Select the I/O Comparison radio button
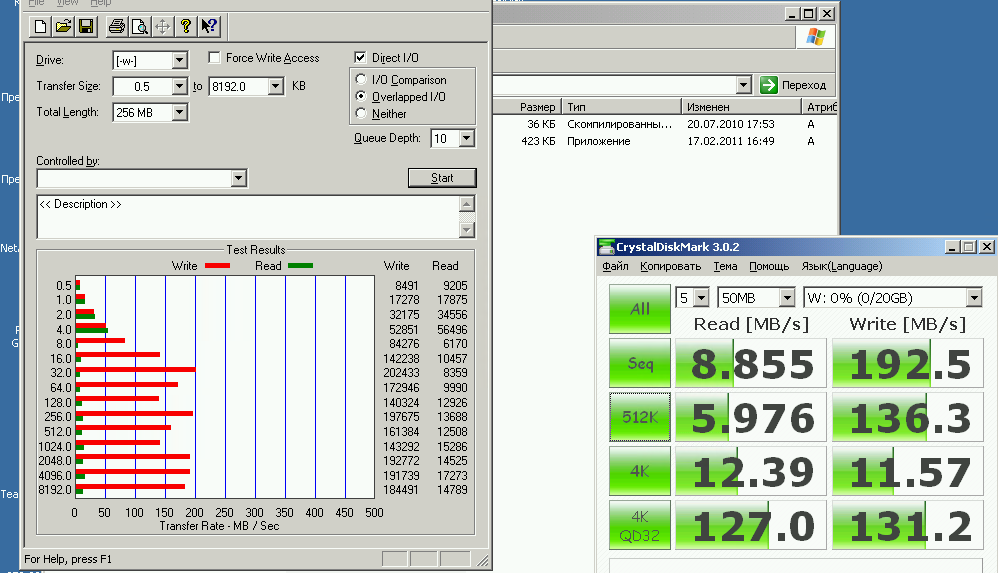998x573 pixels. tap(362, 80)
